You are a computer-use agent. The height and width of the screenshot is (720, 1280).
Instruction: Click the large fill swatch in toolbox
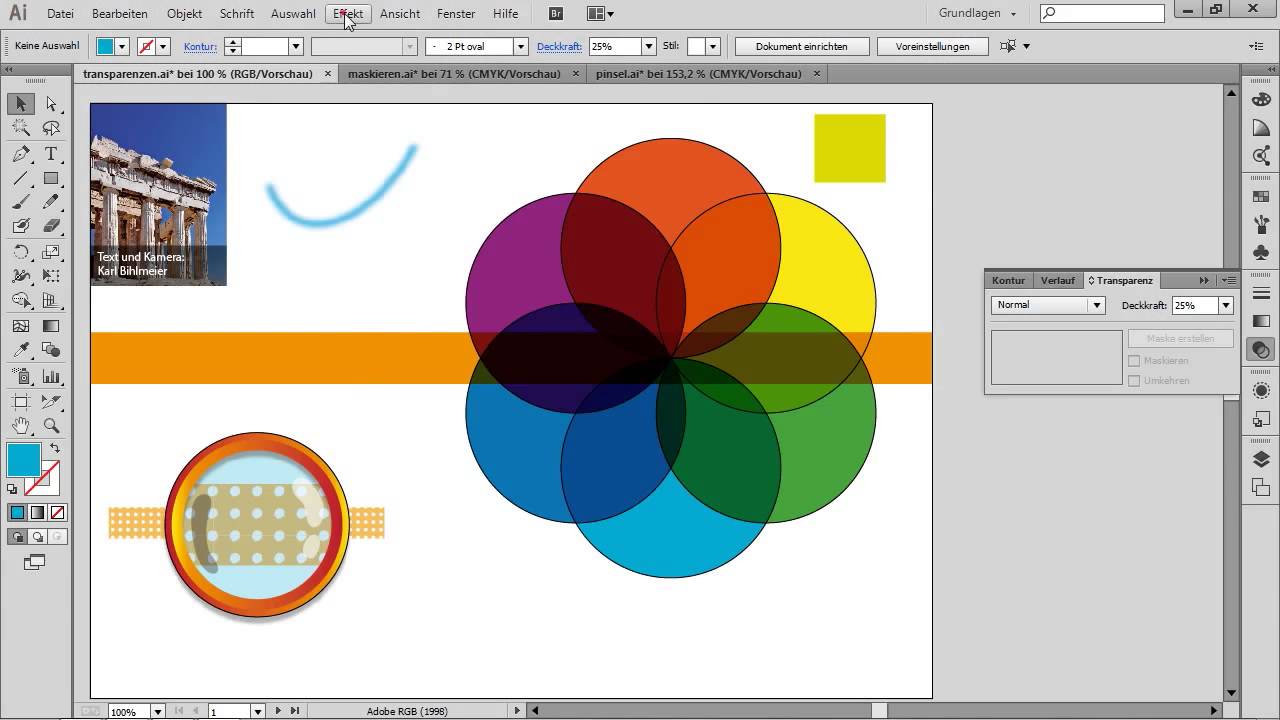pos(24,461)
